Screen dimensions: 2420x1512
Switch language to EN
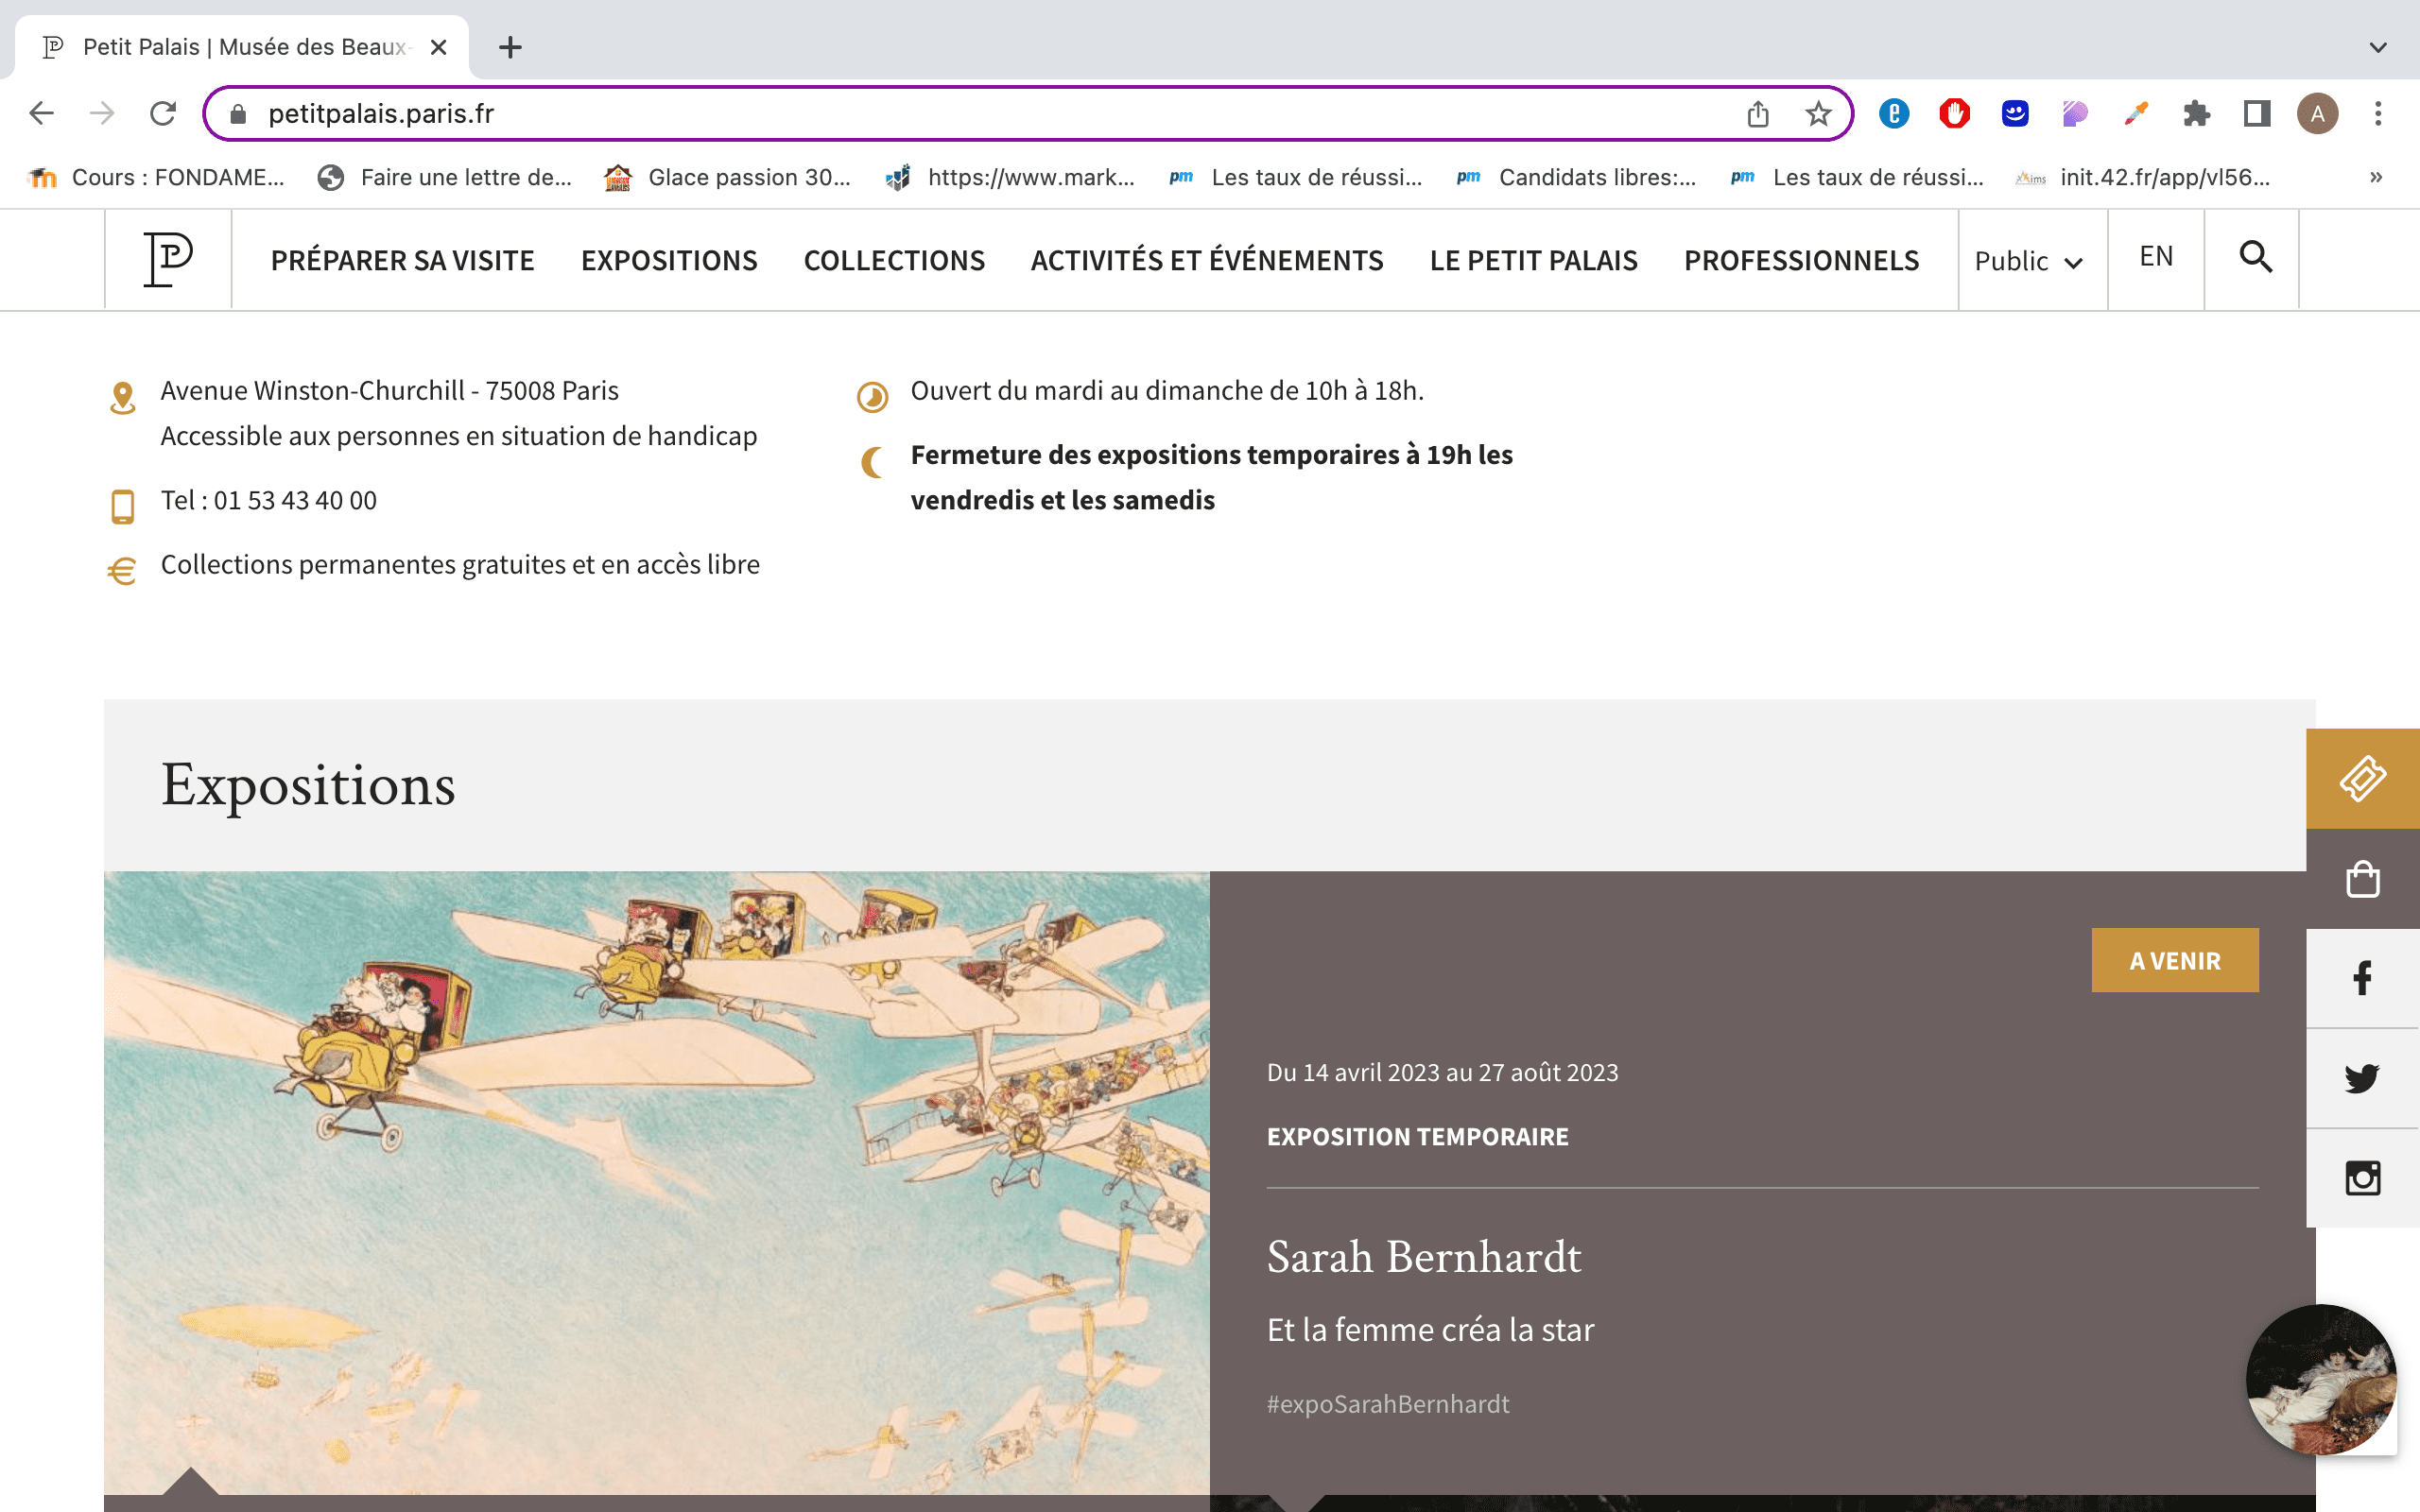(2156, 257)
